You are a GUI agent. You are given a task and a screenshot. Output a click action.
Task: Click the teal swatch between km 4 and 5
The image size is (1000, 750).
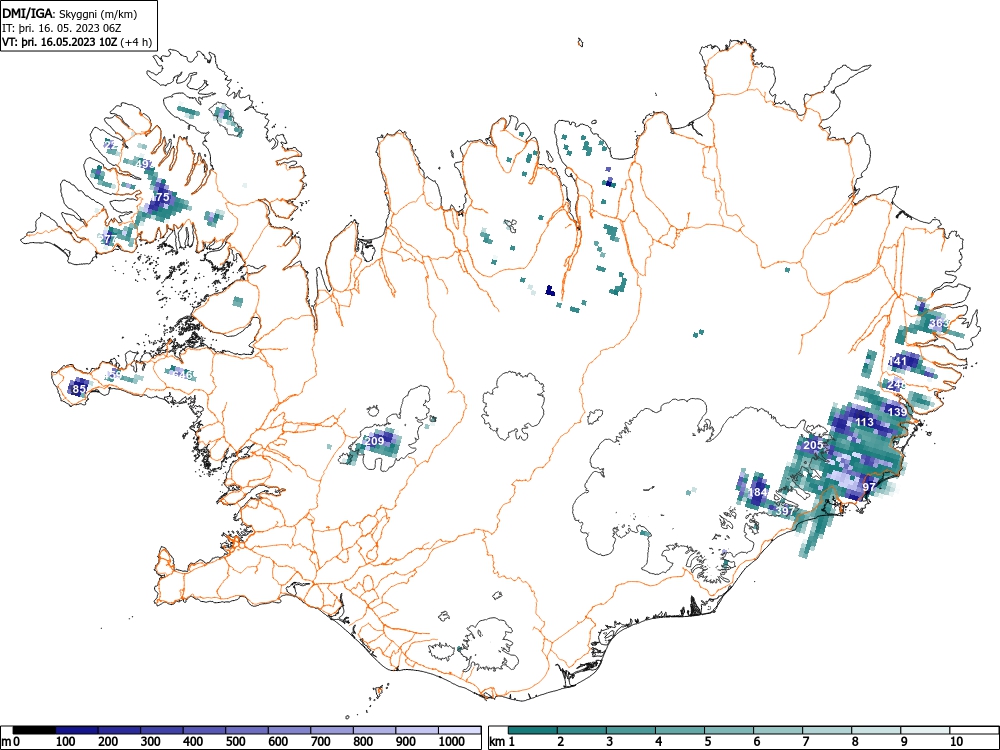pyautogui.click(x=680, y=730)
